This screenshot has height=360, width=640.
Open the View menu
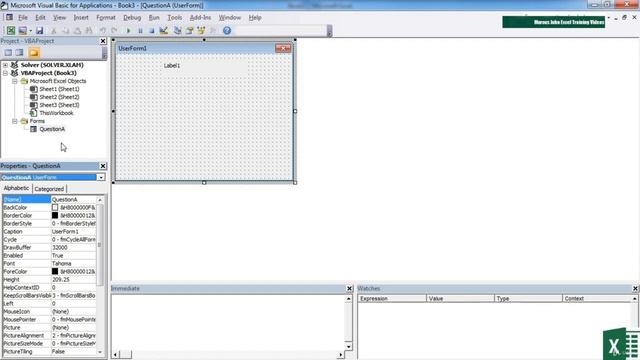click(x=60, y=18)
